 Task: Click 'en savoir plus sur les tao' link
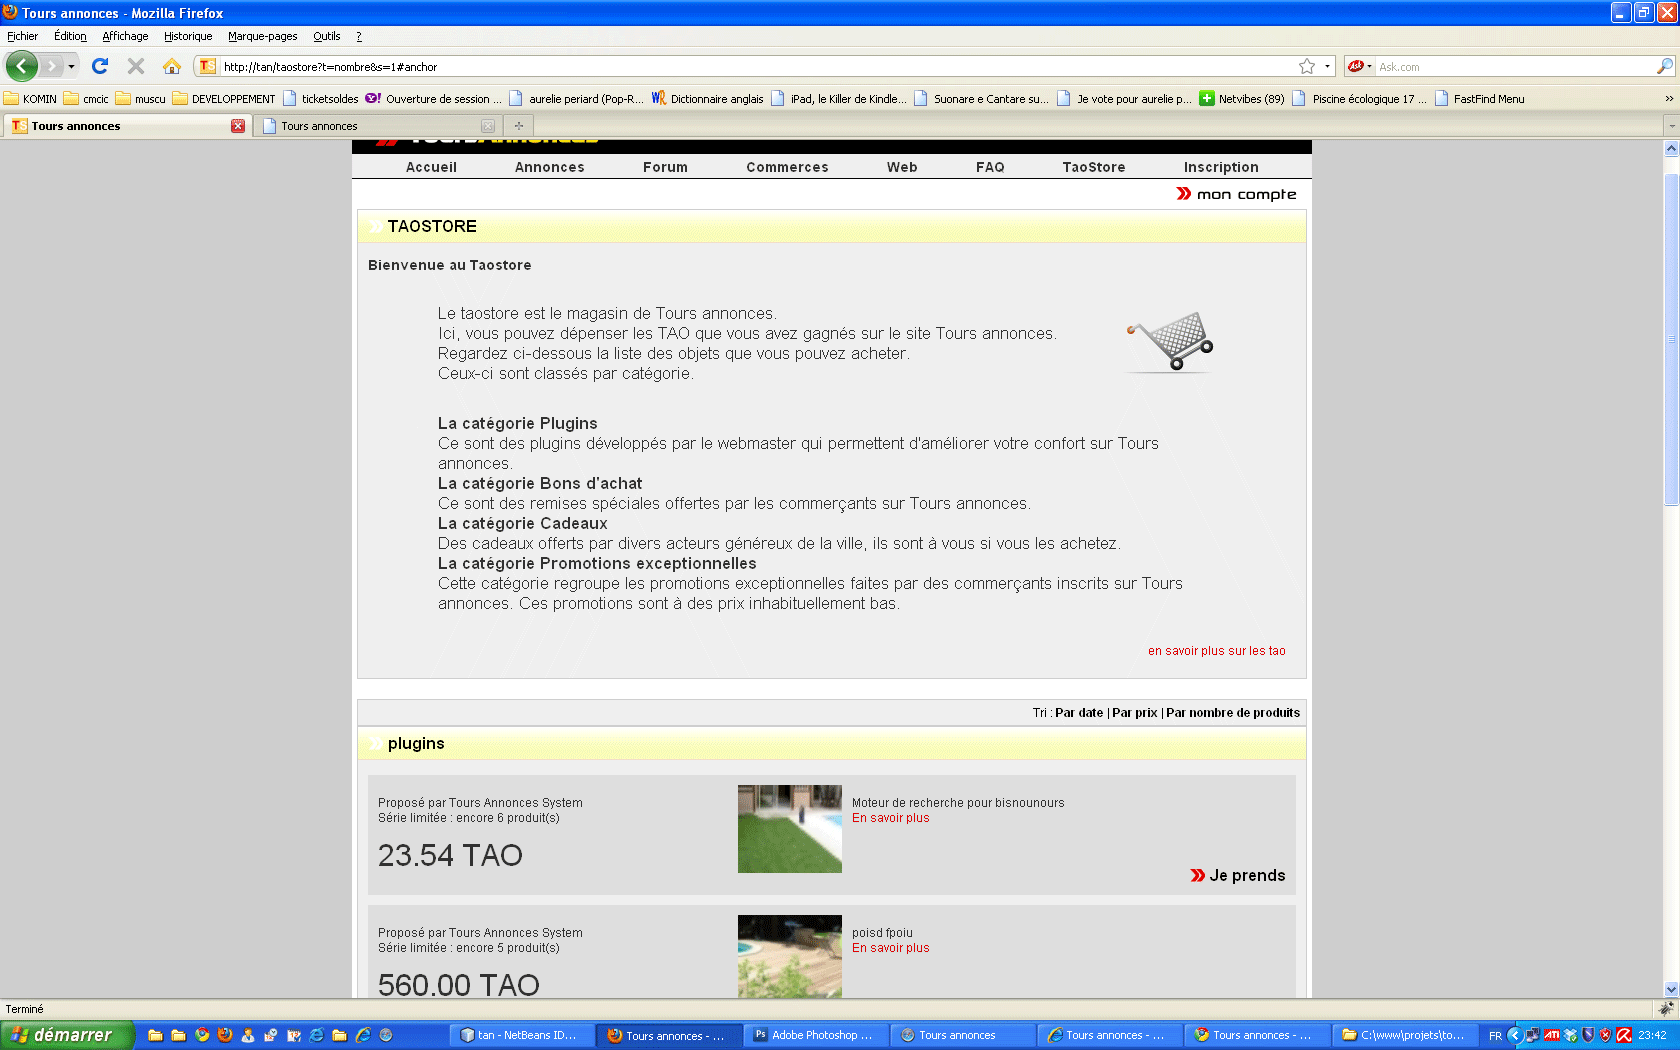[1216, 651]
